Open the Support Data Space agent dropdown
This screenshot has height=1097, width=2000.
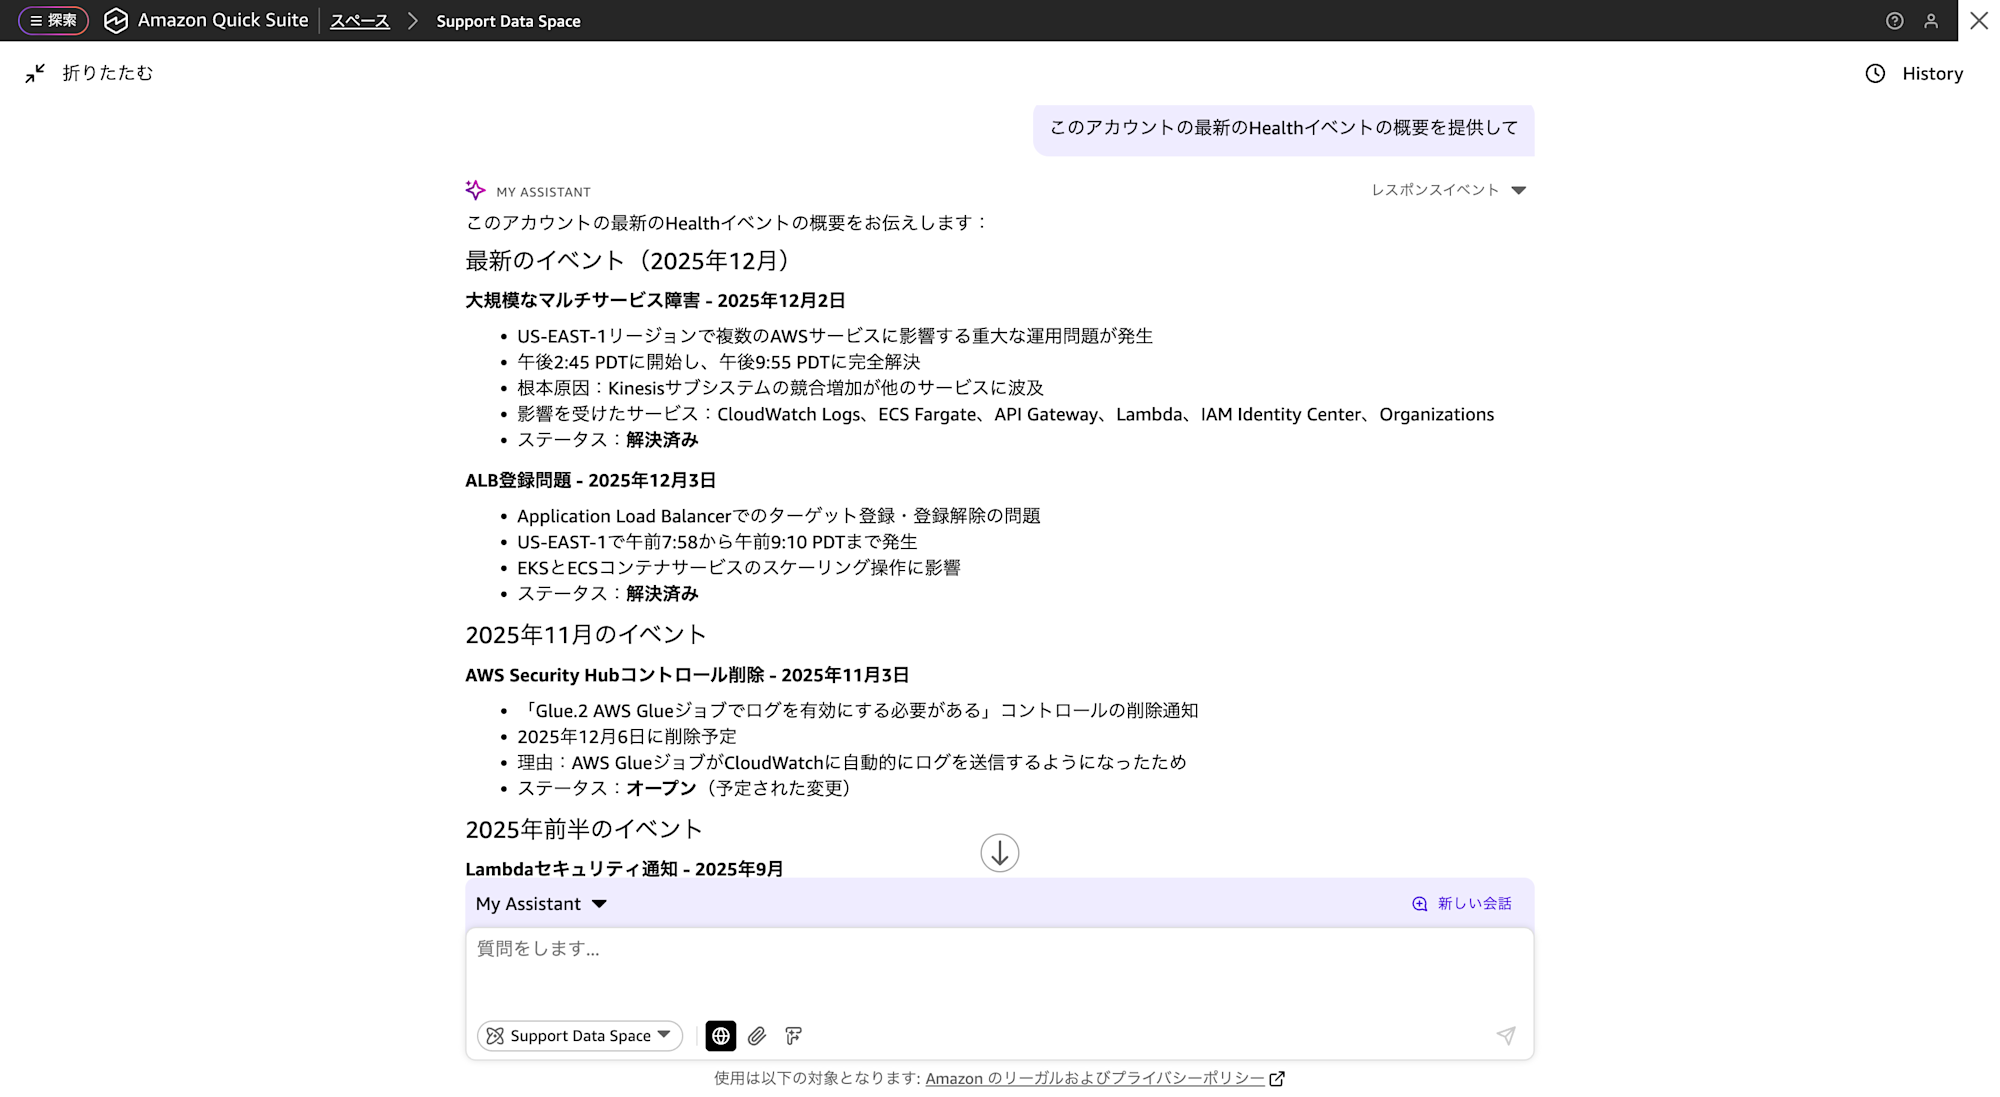coord(578,1036)
